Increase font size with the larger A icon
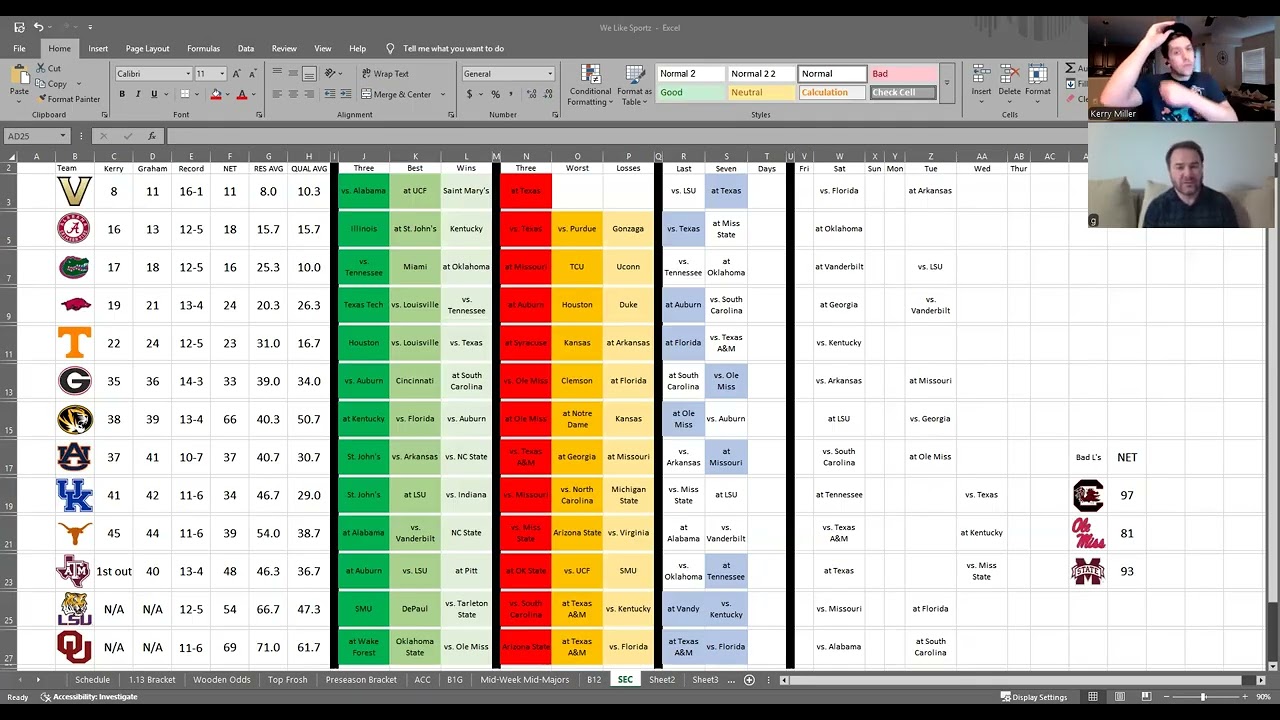 (x=236, y=74)
